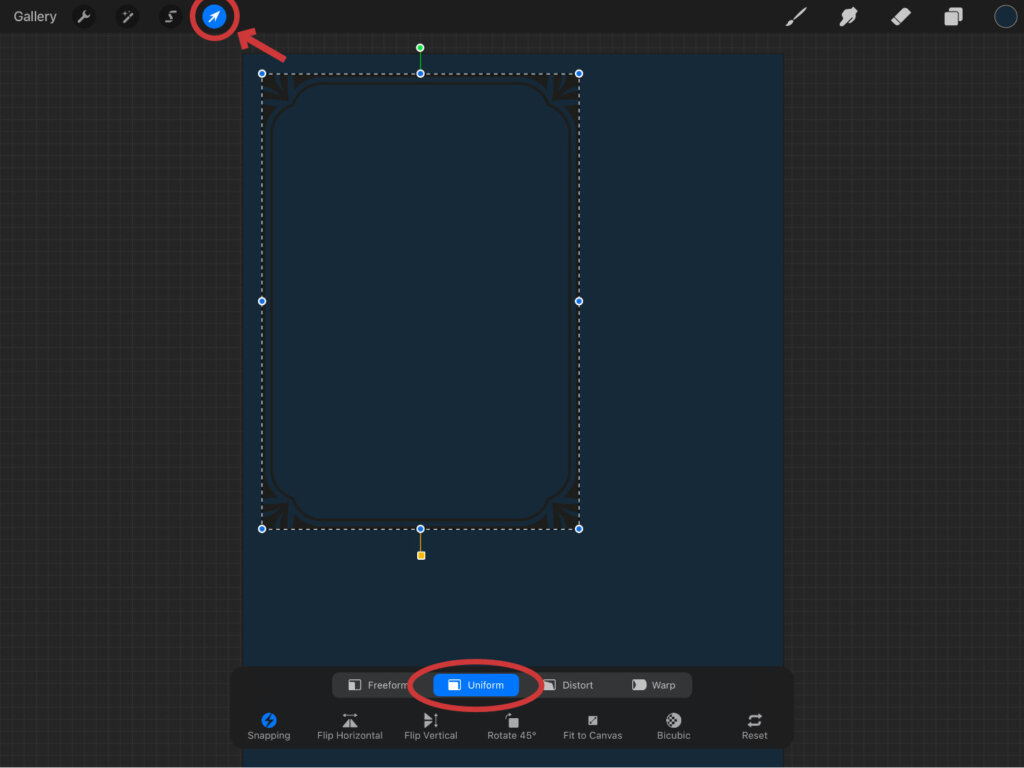Image resolution: width=1024 pixels, height=768 pixels.
Task: Tap the Transform arrow tool
Action: pyautogui.click(x=214, y=17)
